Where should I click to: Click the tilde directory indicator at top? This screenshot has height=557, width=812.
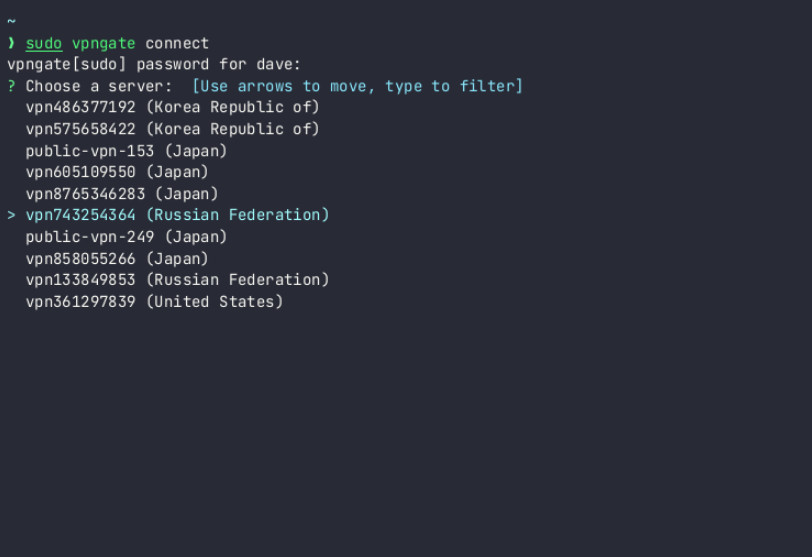(x=11, y=20)
